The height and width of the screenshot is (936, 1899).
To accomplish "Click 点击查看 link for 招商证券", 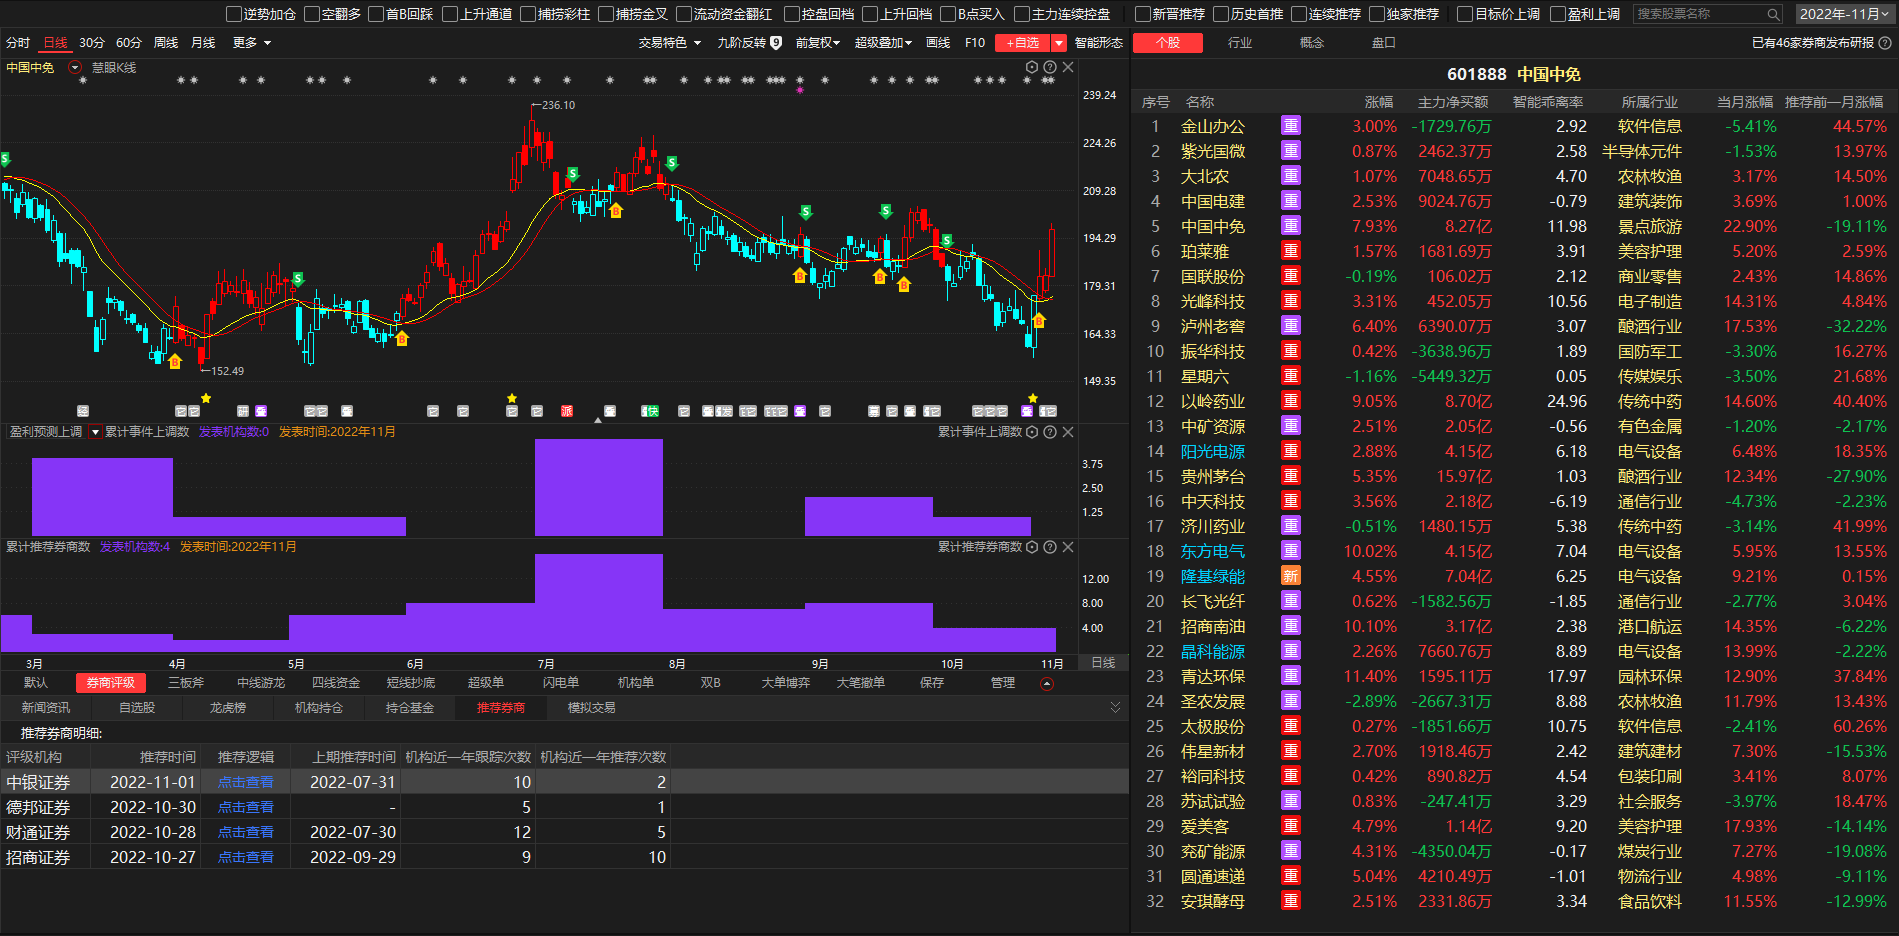I will (x=246, y=857).
